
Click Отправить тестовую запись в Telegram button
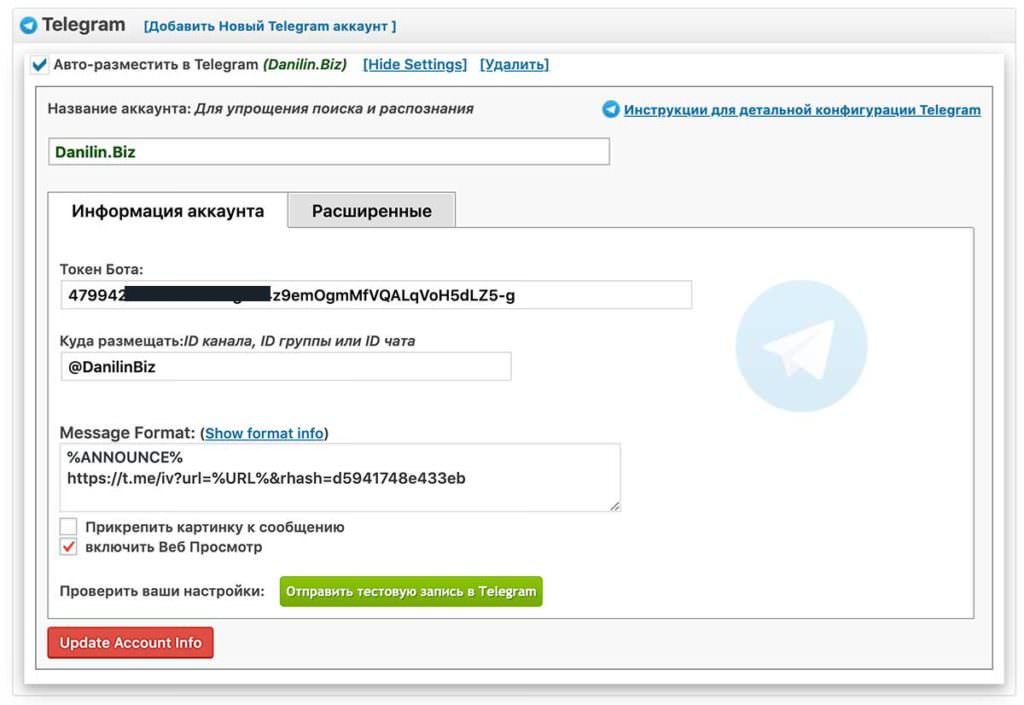tap(411, 591)
